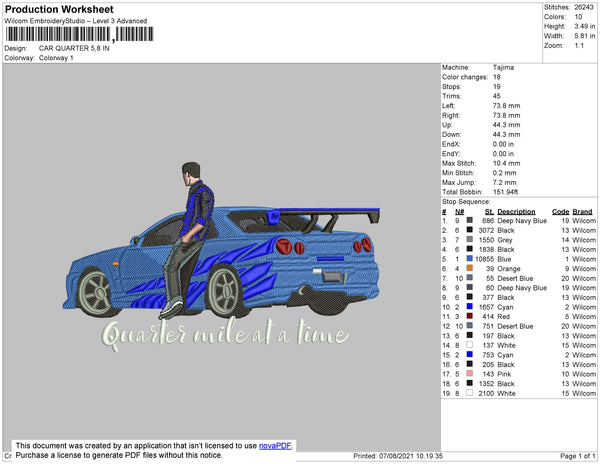Select the Grey color swatch in stop 3
The height and width of the screenshot is (464, 600).
pyautogui.click(x=469, y=240)
